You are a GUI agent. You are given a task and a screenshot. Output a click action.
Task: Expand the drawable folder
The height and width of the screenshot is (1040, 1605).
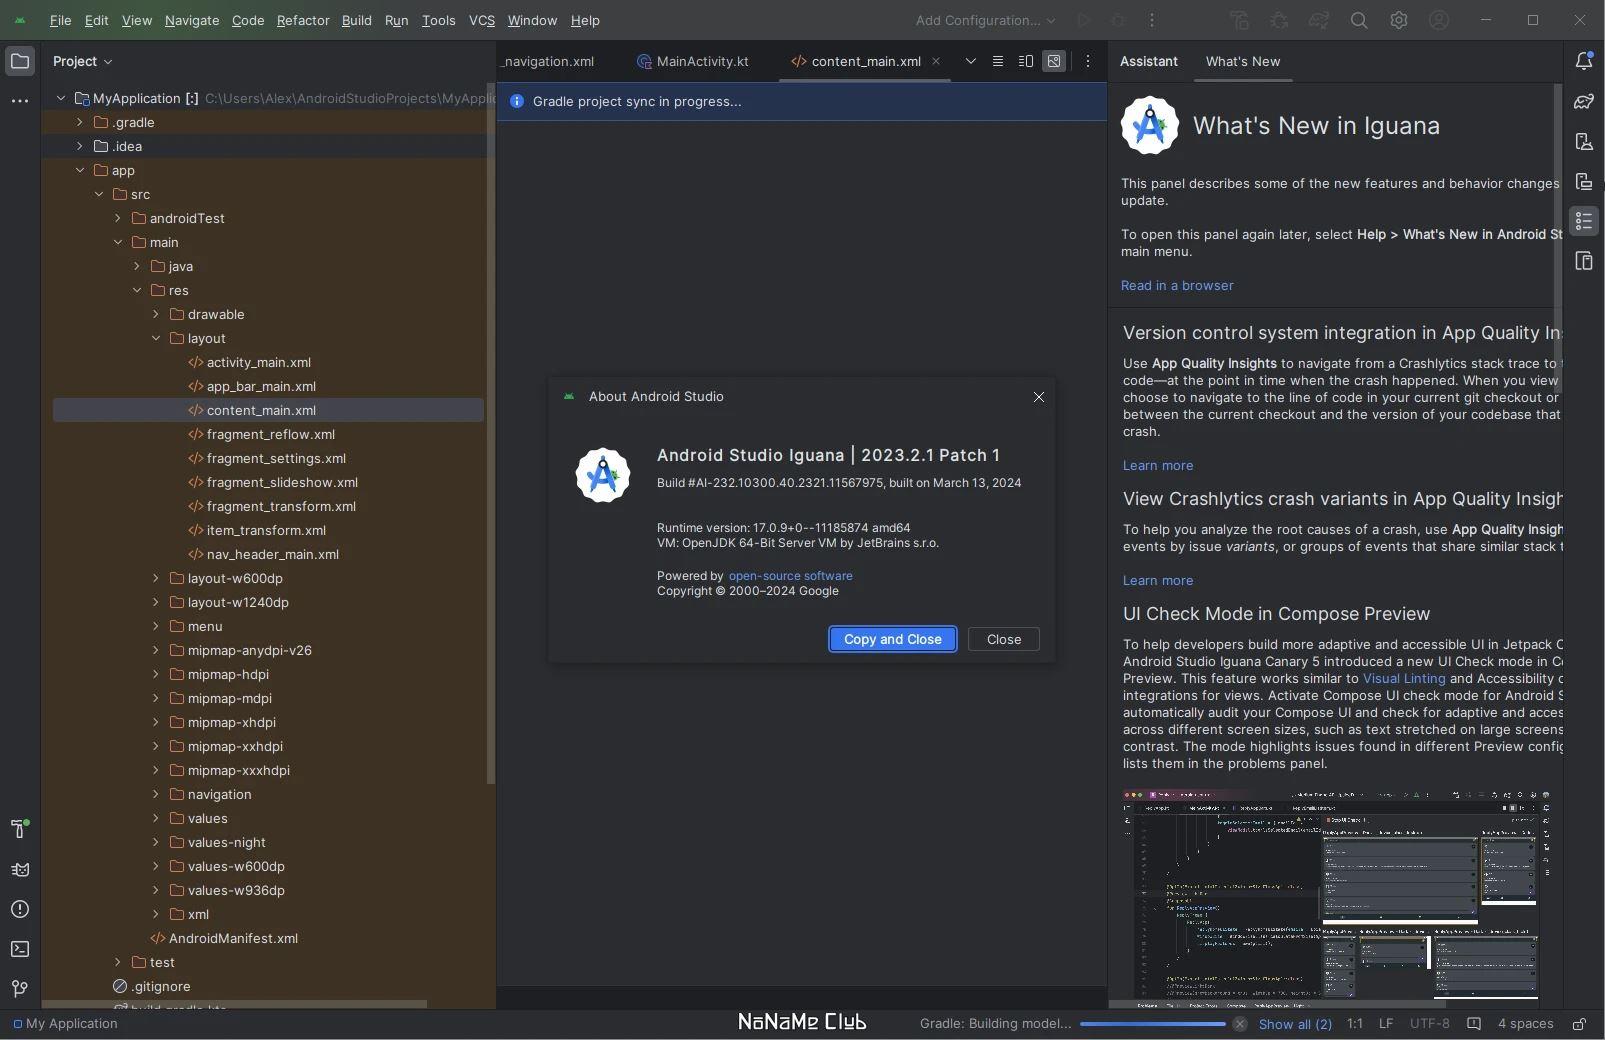[156, 314]
